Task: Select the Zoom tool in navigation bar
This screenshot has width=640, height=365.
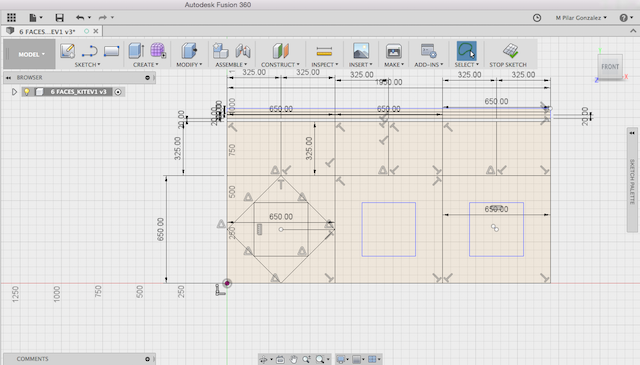Action: point(306,359)
